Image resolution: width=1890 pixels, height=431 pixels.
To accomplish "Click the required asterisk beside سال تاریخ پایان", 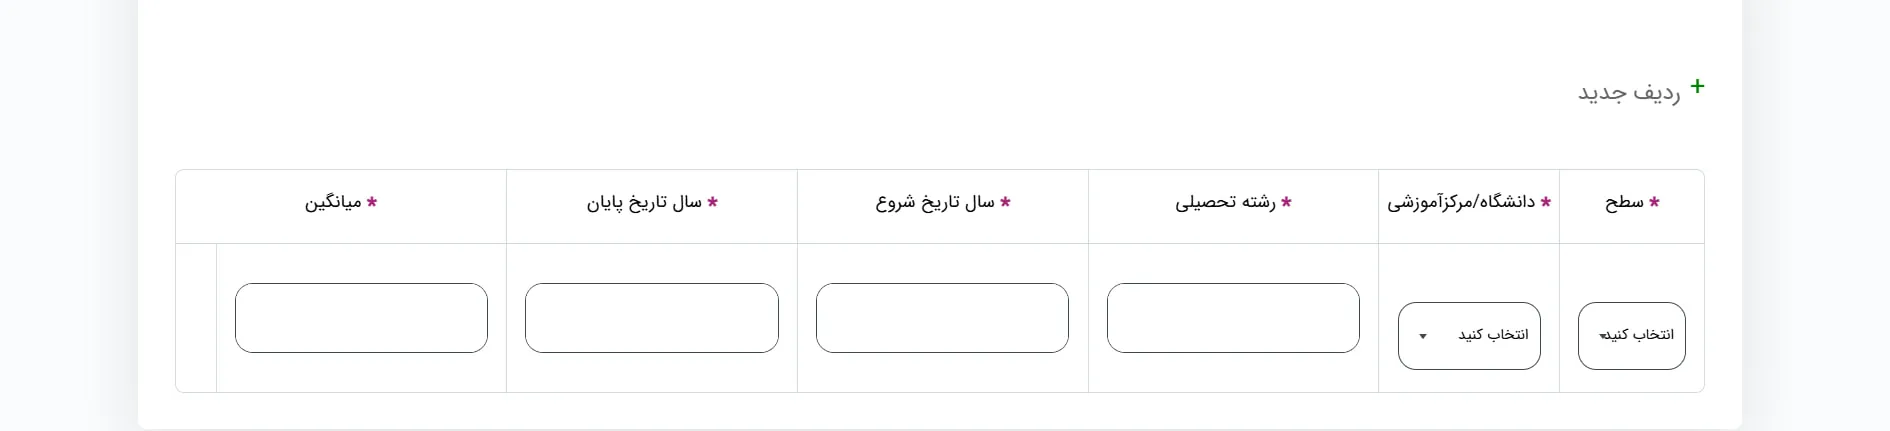I will point(712,202).
